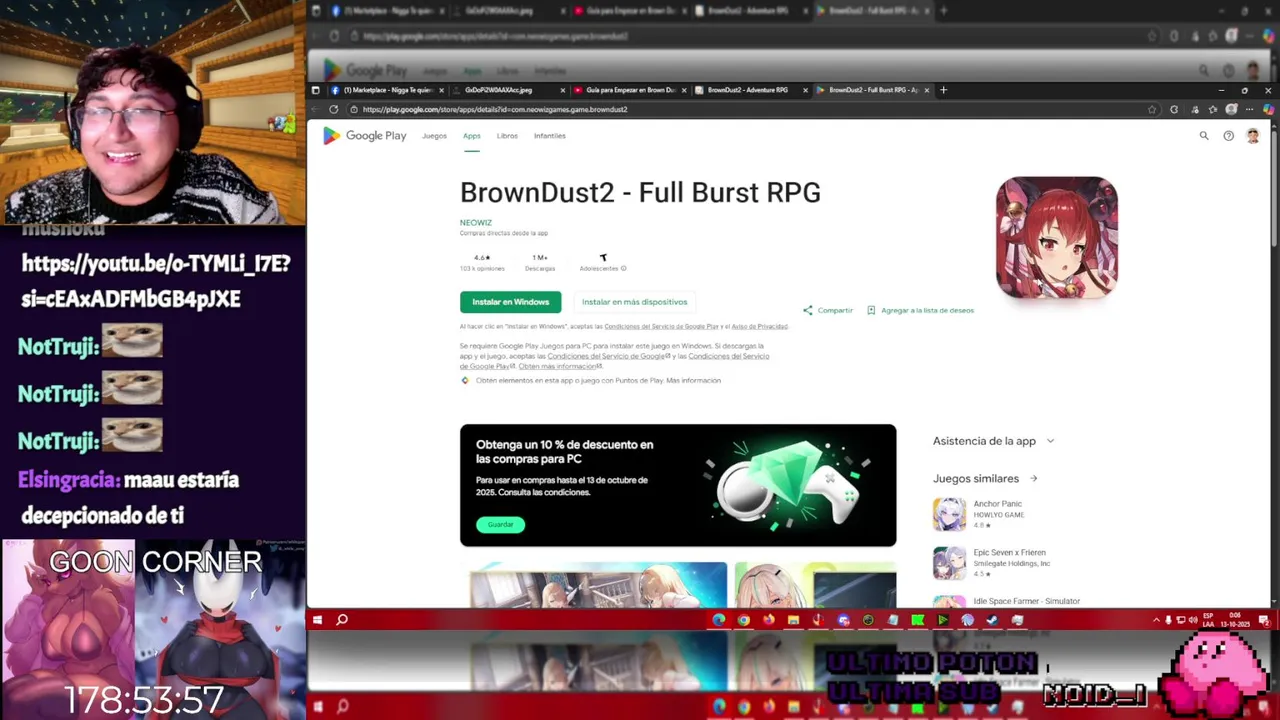Open a new browser tab with the plus icon
1280x720 pixels.
coord(943,90)
